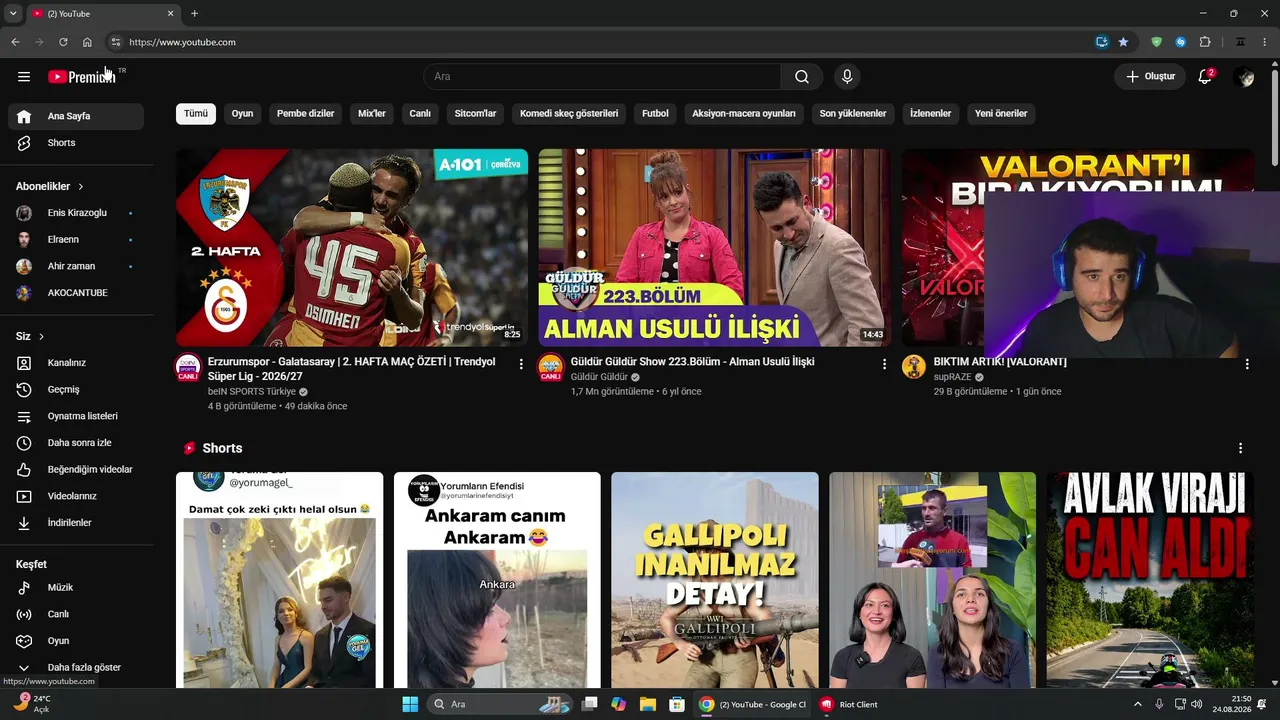Screen dimensions: 1280x720
Task: Go back with the browser back arrow
Action: coord(15,42)
